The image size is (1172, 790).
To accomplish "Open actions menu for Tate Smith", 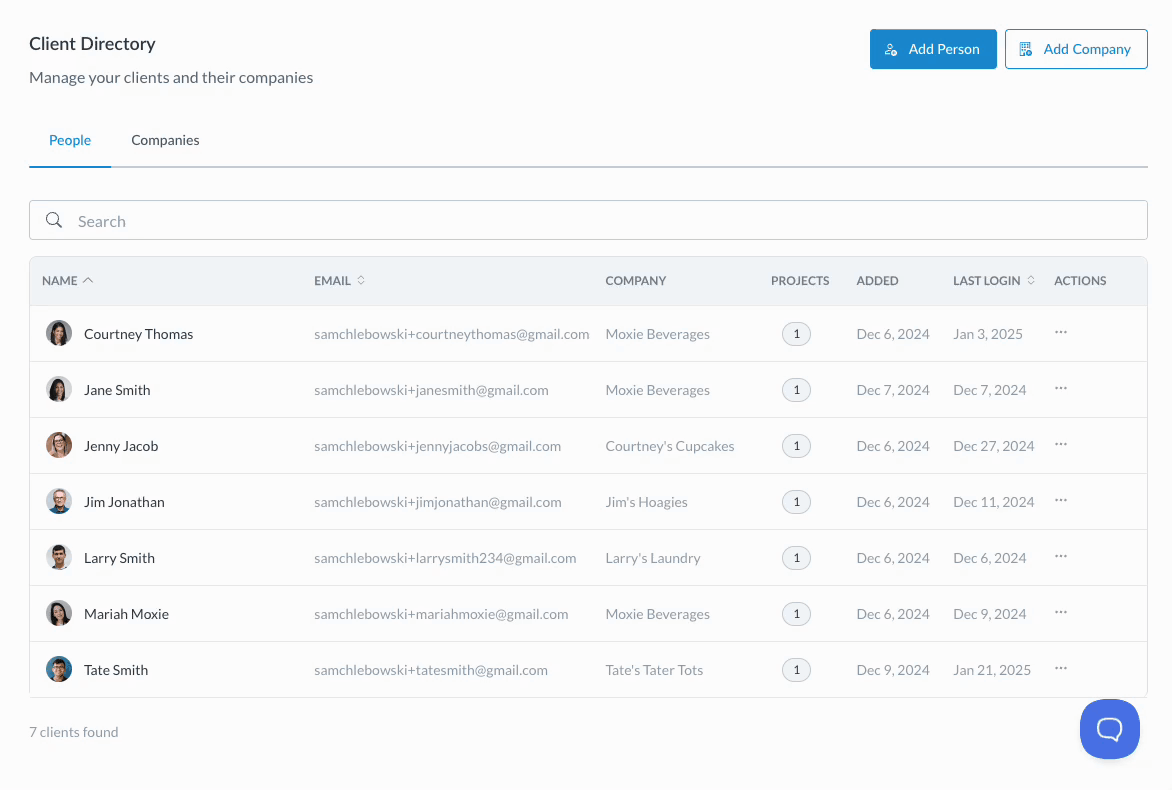I will pos(1061,669).
